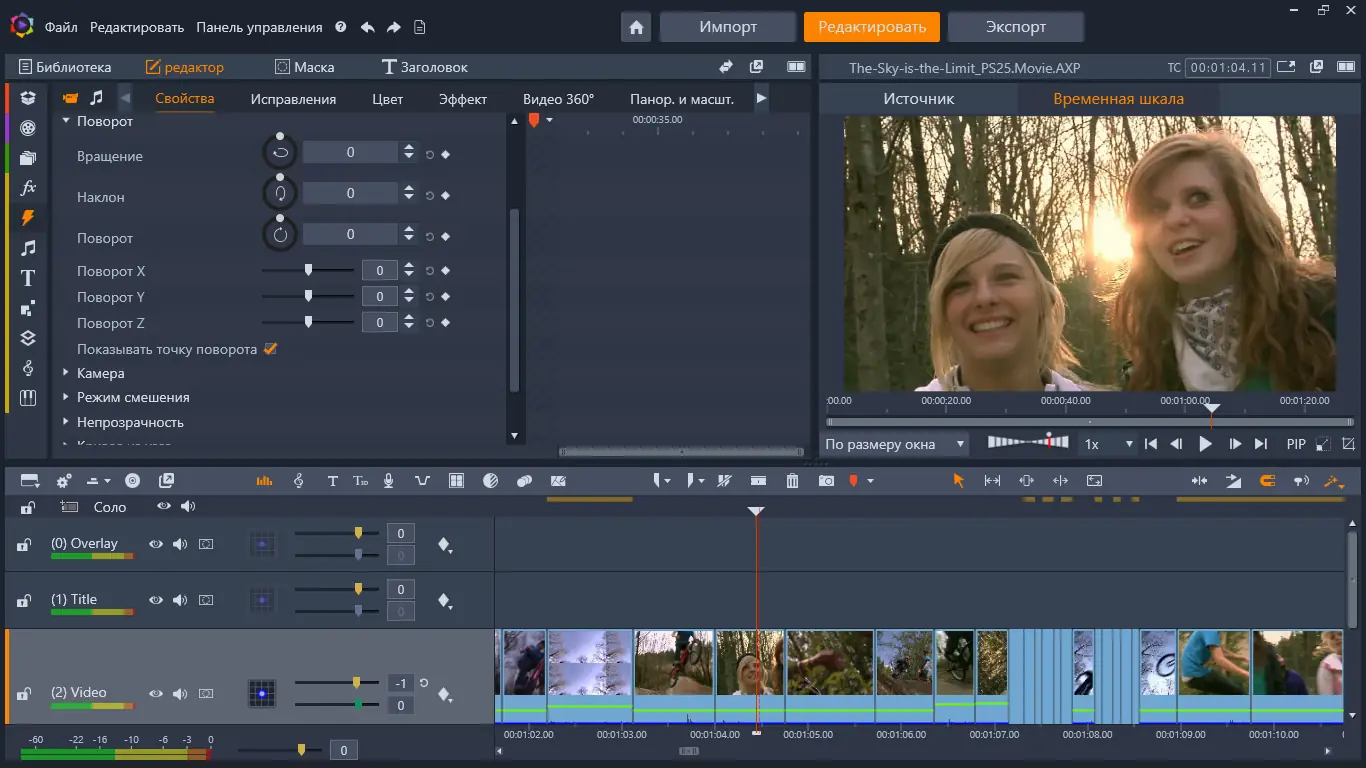
Task: Hide the (0) Overlay track with eye icon
Action: click(156, 544)
